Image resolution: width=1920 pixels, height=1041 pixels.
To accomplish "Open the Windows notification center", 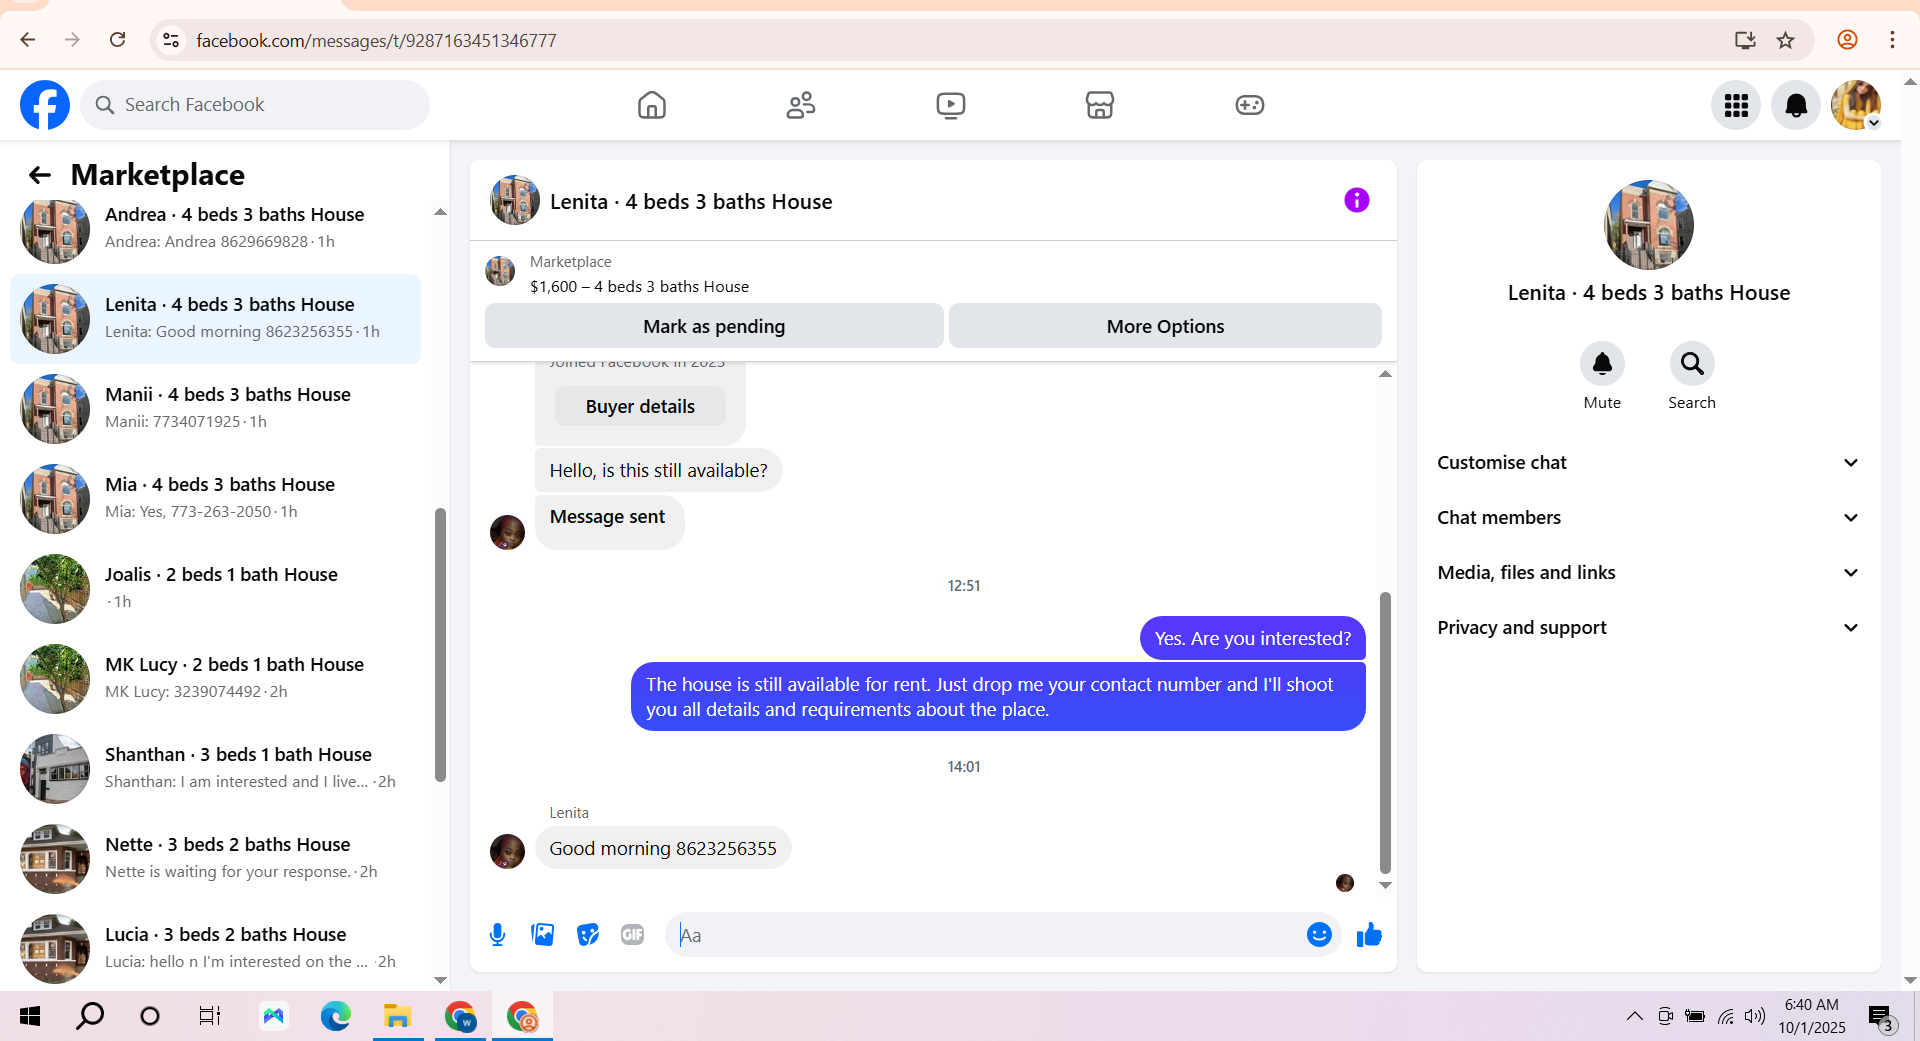I will click(1881, 1018).
